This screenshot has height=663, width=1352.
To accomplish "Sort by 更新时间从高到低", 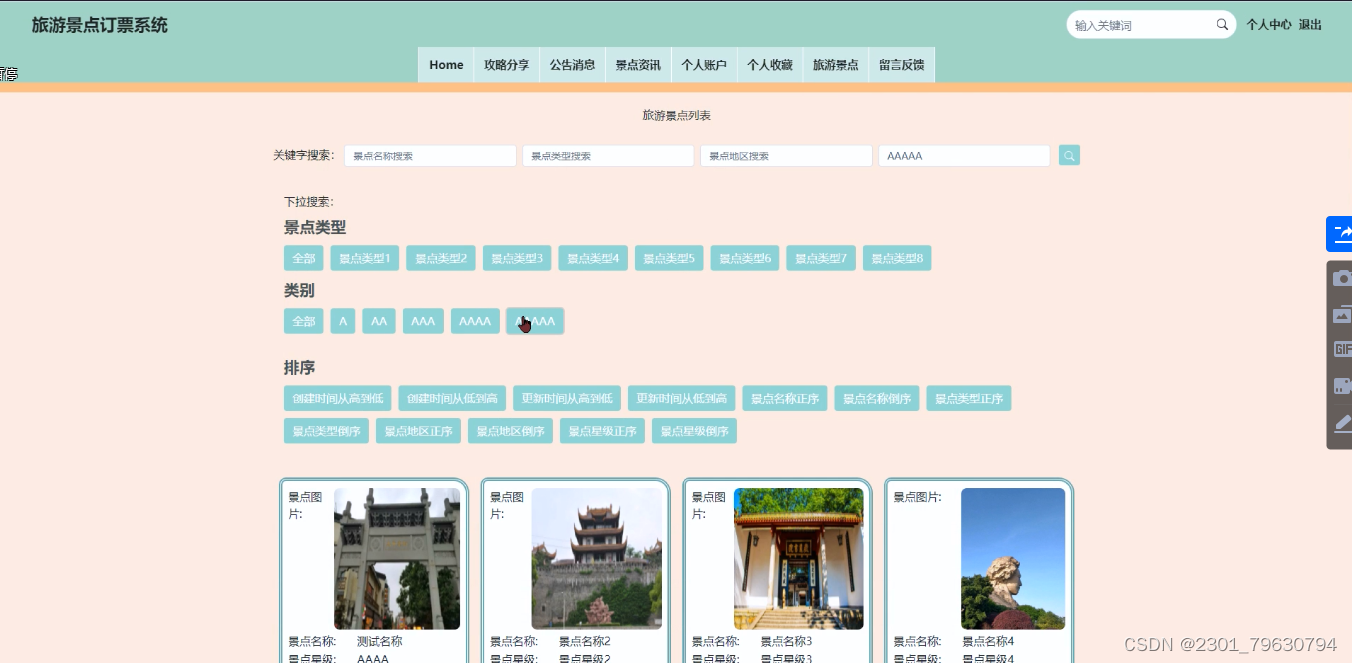I will click(x=567, y=398).
